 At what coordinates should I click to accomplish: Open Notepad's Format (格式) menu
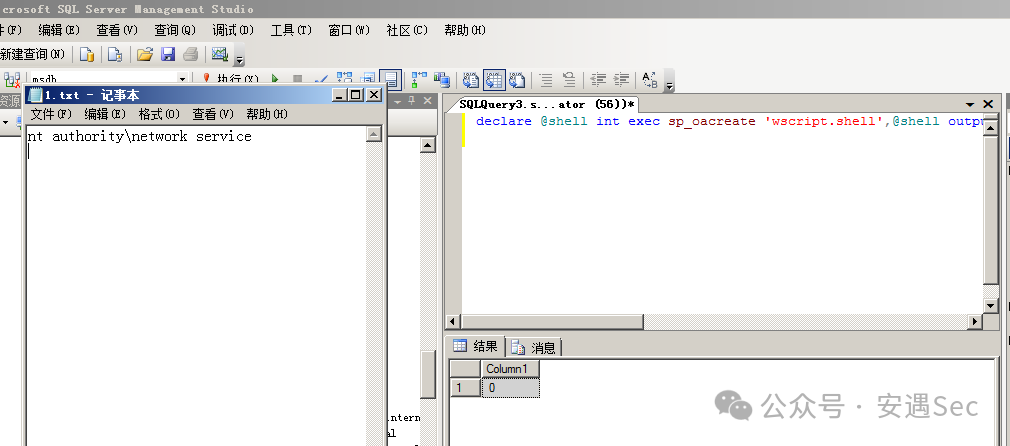[x=159, y=114]
